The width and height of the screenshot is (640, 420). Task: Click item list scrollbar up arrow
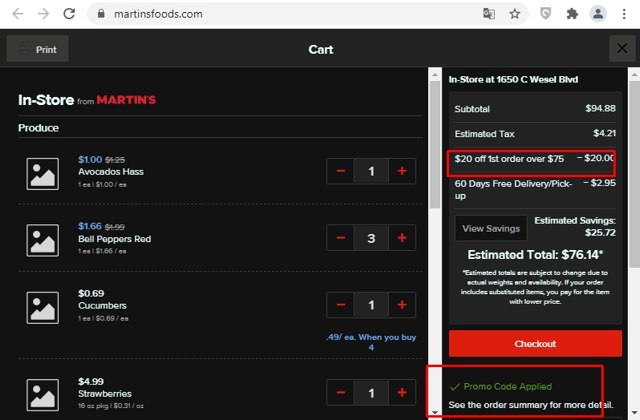[435, 74]
